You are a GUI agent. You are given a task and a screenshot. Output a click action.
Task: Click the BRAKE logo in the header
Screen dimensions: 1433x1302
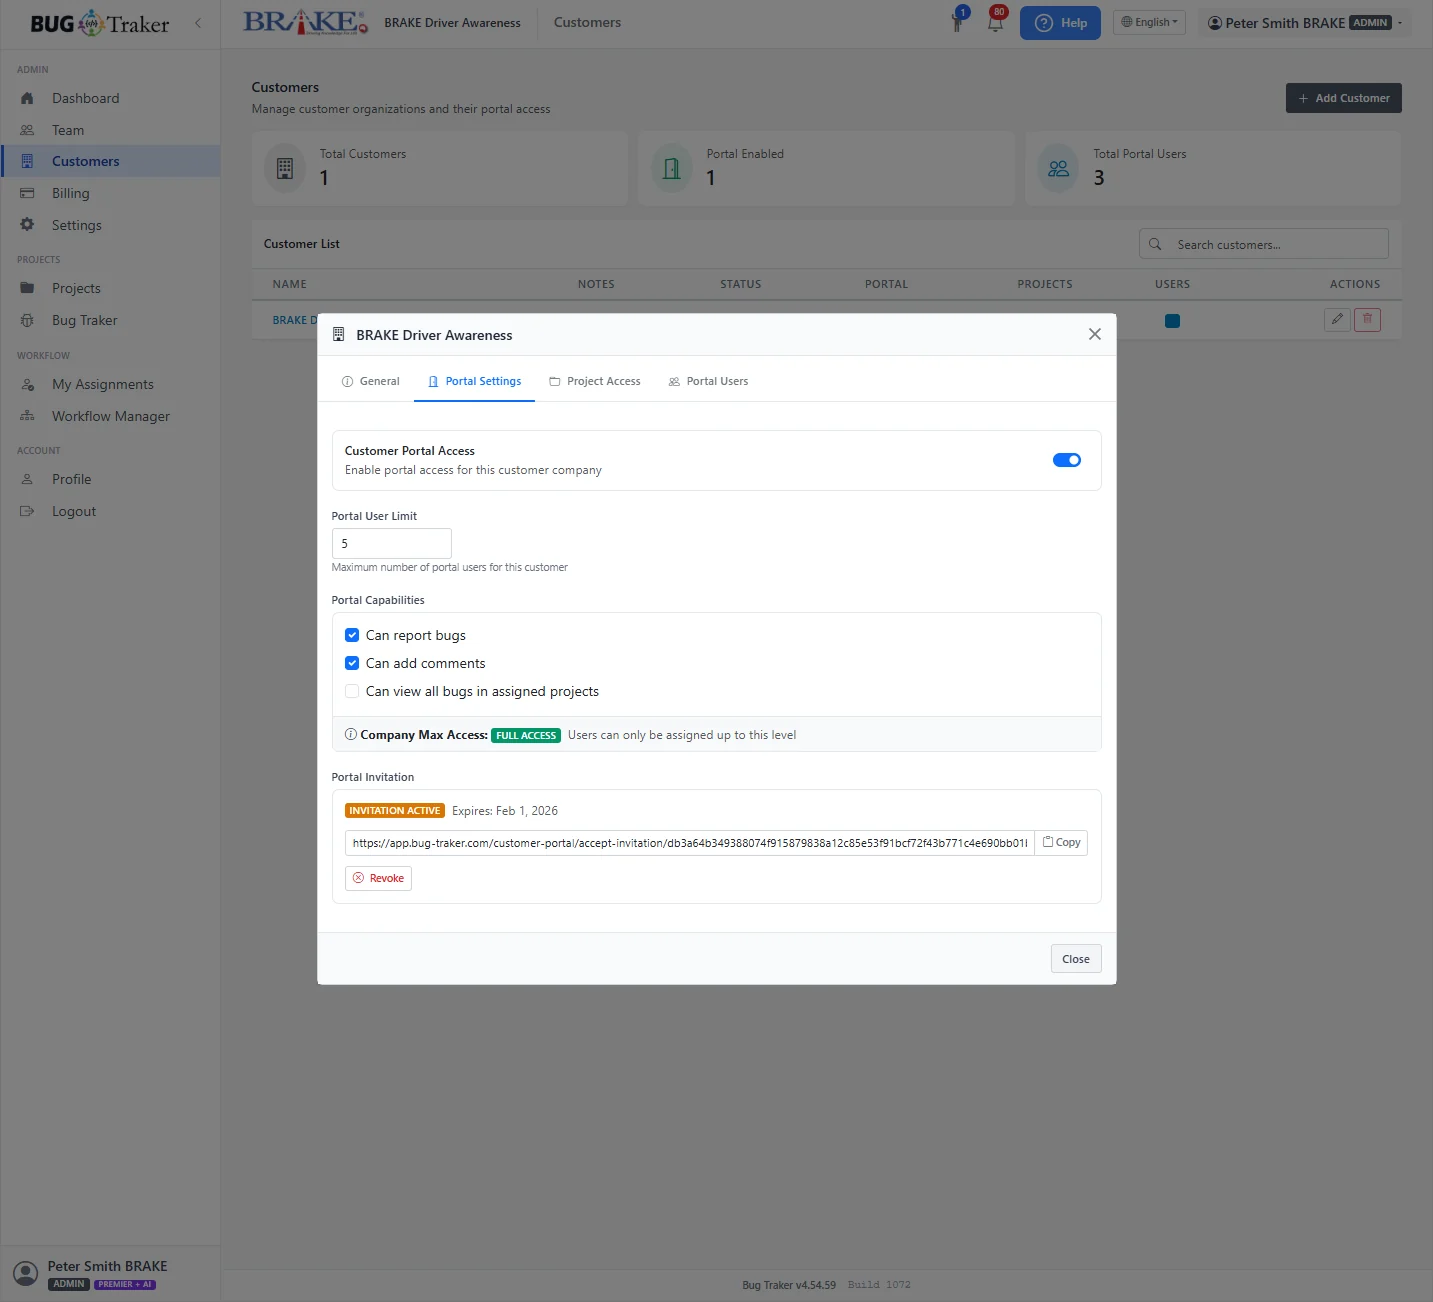(305, 22)
